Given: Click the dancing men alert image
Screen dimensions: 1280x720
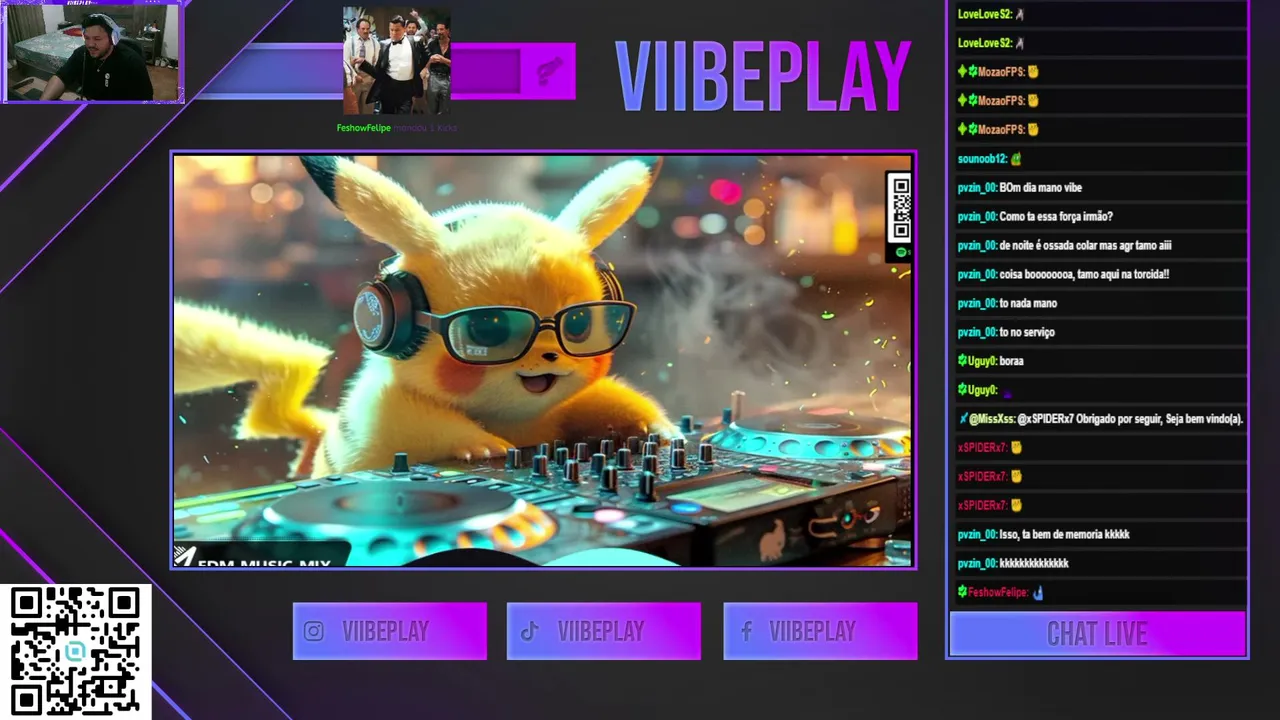Looking at the screenshot, I should [396, 61].
